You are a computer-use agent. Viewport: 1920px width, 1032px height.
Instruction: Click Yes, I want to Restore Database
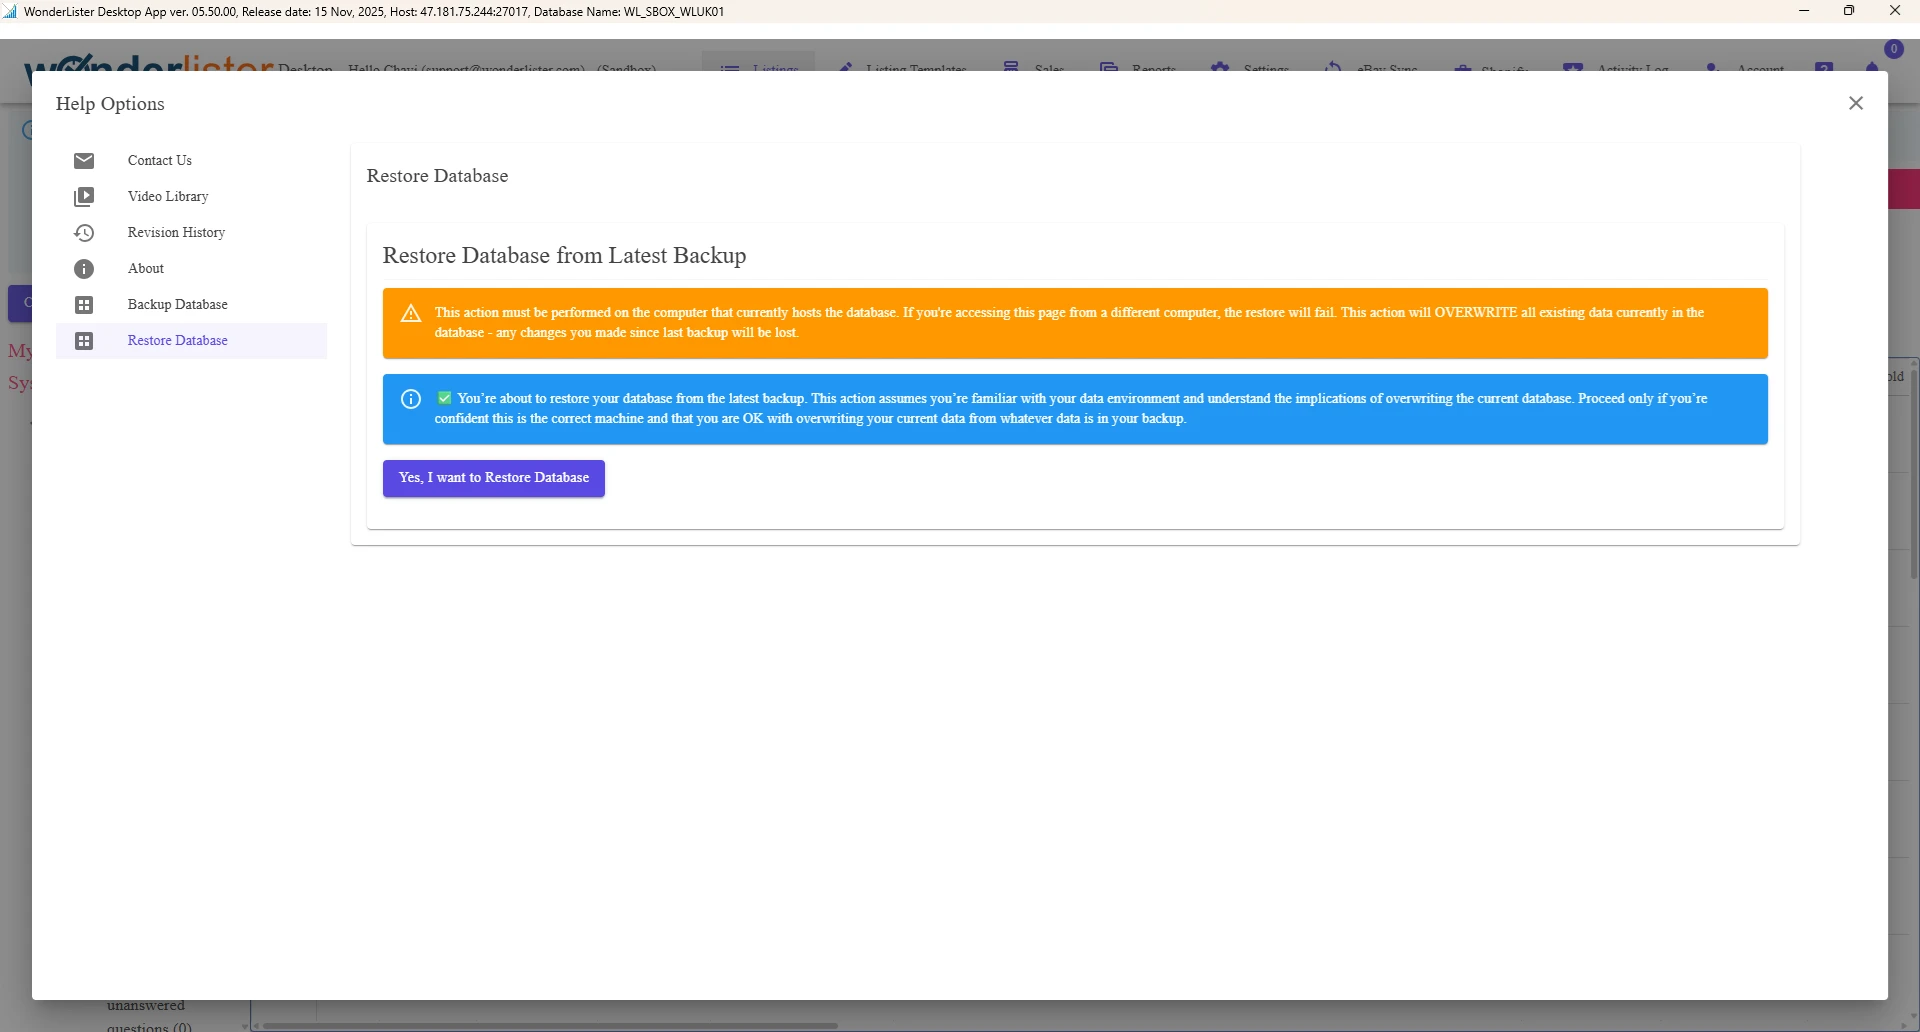pos(493,478)
